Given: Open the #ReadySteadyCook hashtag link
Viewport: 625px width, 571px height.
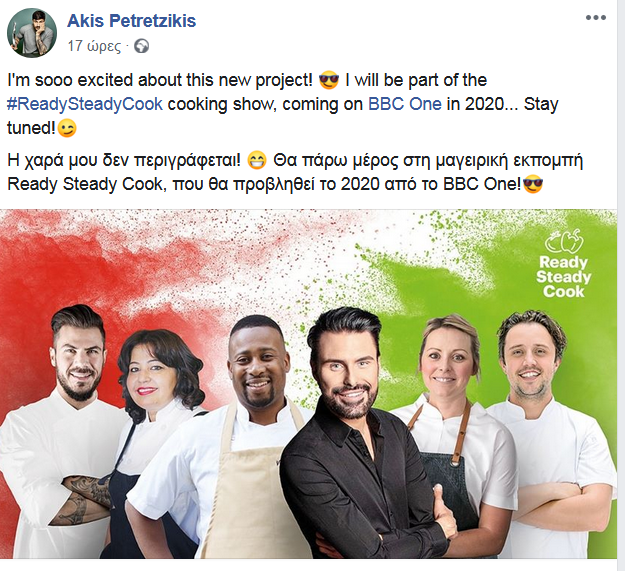Looking at the screenshot, I should coord(85,104).
